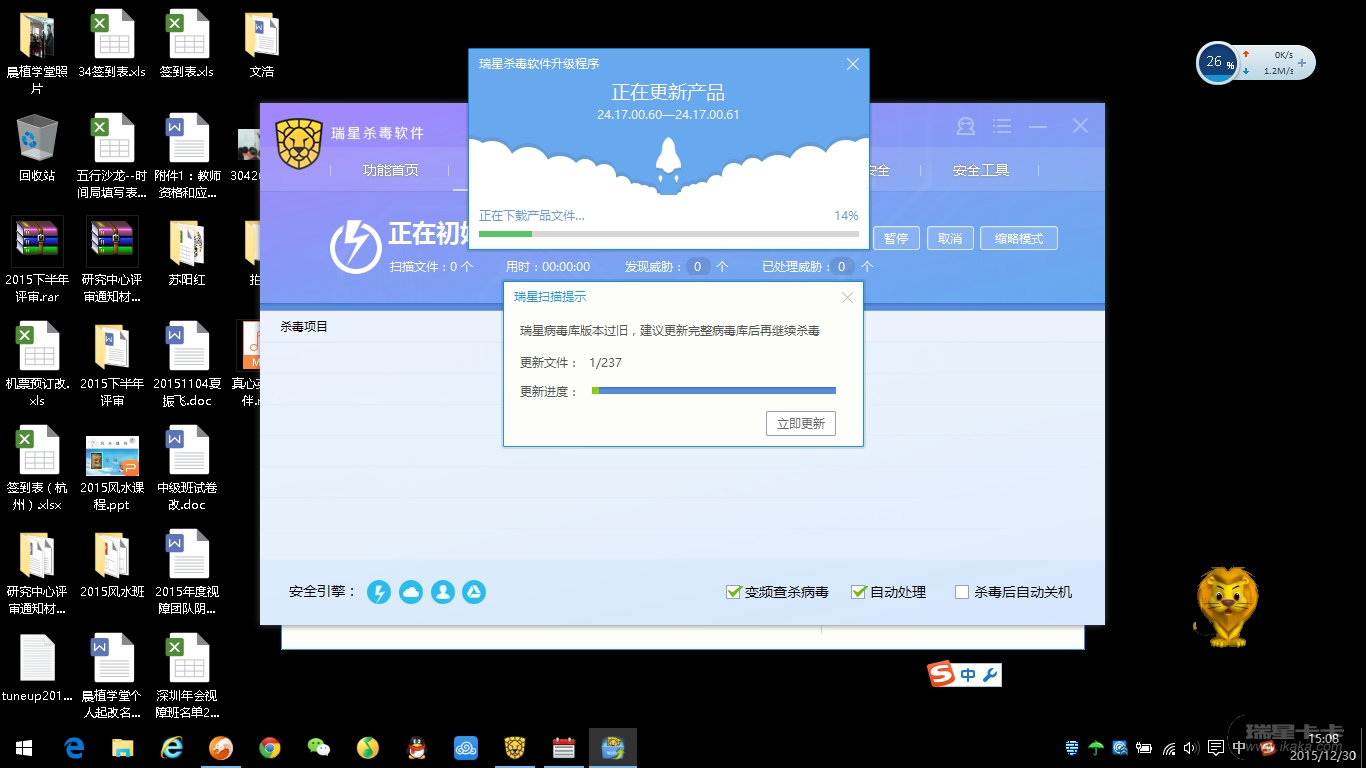The image size is (1366, 768).
Task: Open the Rising main menu list icon
Action: point(1002,126)
